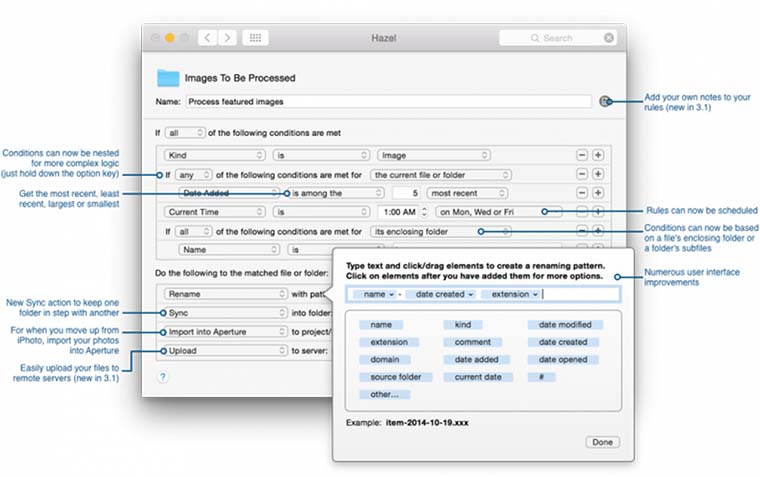
Task: Click the Images To Be Processed folder icon
Action: (168, 78)
